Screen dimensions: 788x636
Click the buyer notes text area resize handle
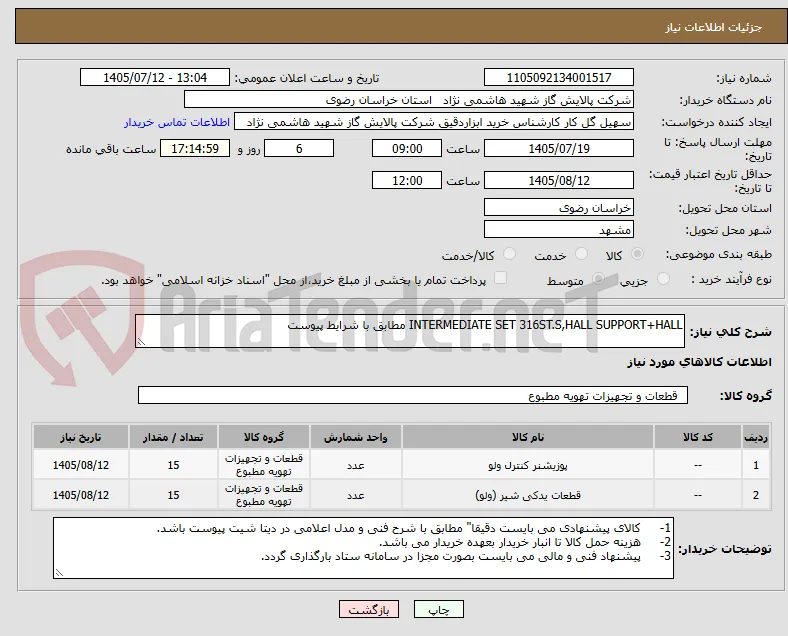pyautogui.click(x=59, y=572)
